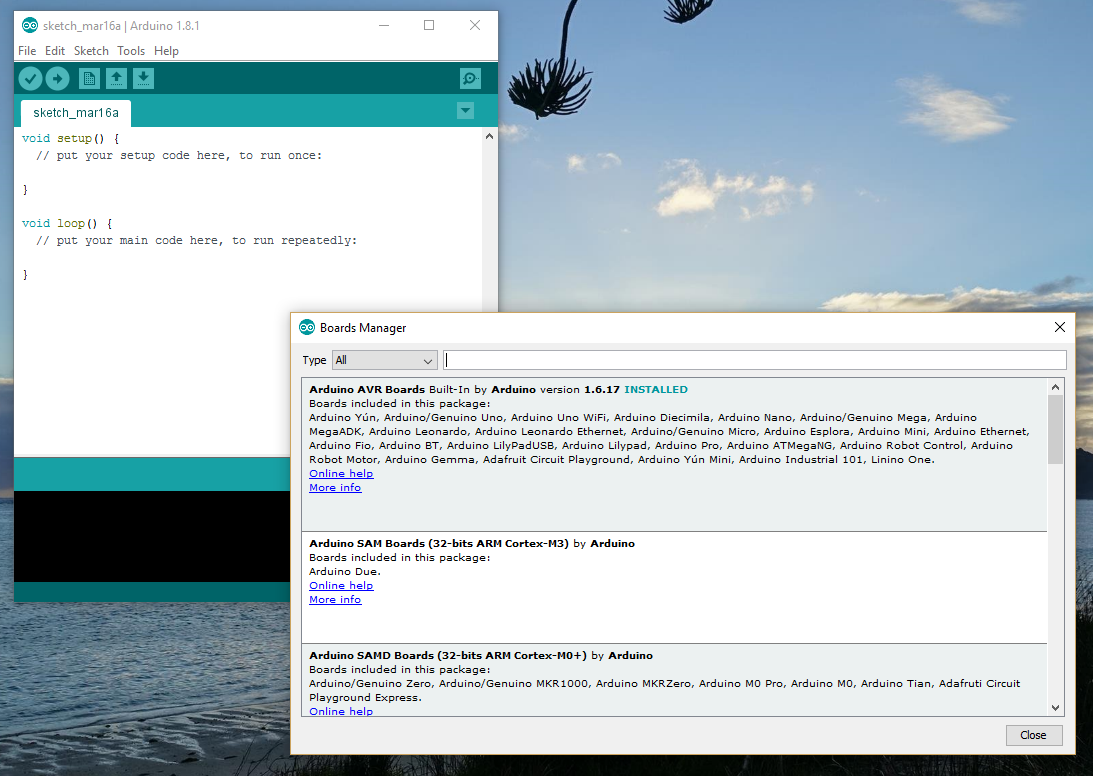Click the 'put your setup code here' comment
This screenshot has height=776, width=1093.
point(179,155)
